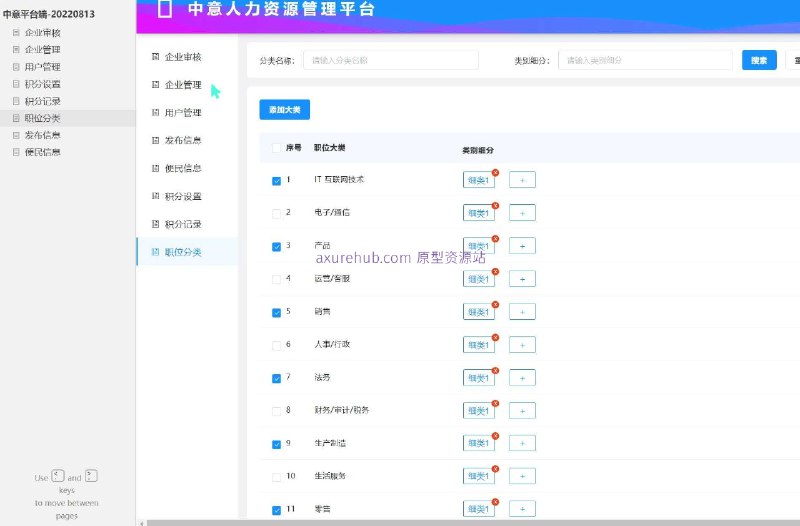800x526 pixels.
Task: Add subcategory to 法务 with plus
Action: pos(522,378)
